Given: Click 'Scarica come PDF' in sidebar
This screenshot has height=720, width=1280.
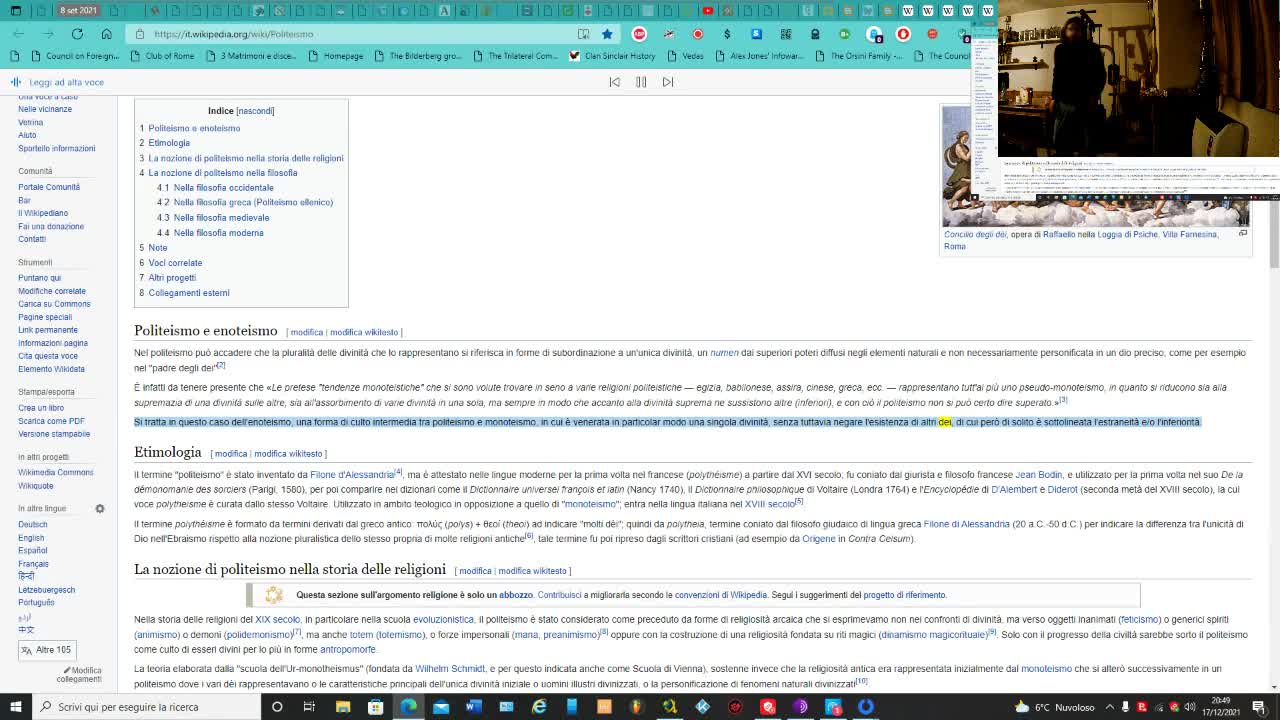Looking at the screenshot, I should click(51, 421).
